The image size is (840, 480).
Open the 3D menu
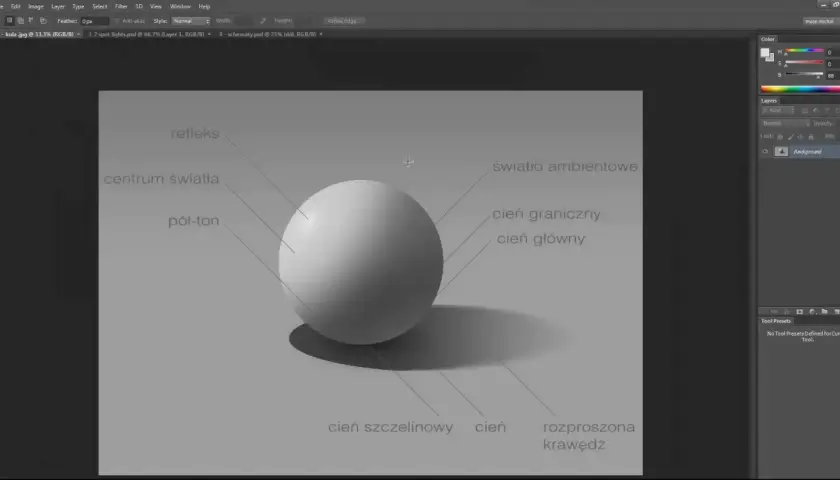(x=139, y=6)
